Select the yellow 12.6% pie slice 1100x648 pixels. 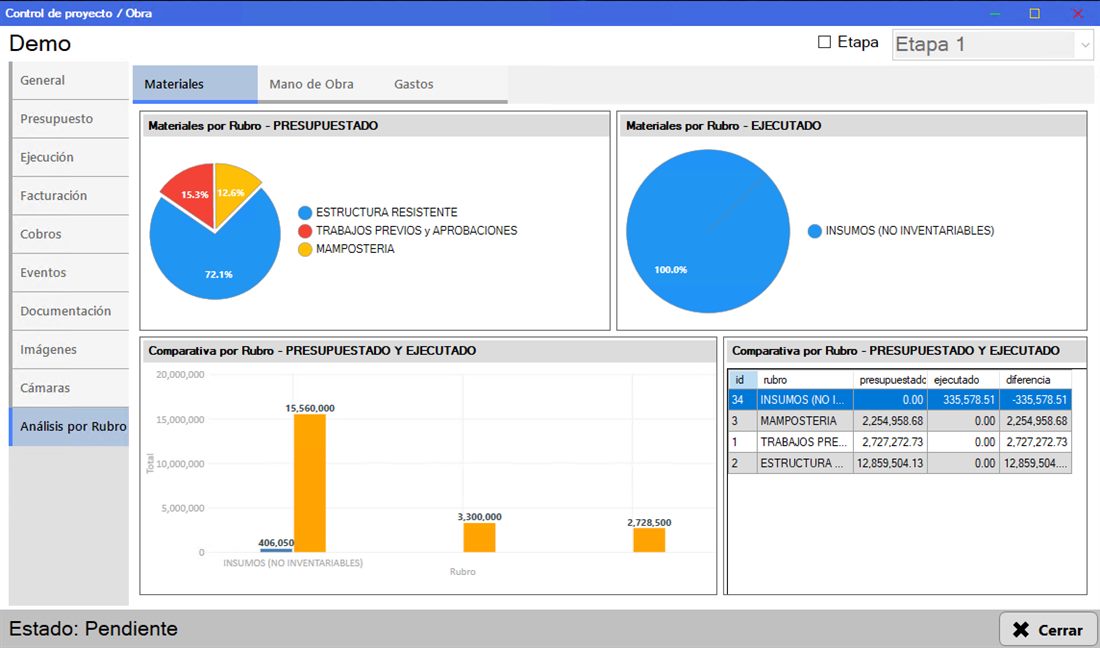click(233, 189)
